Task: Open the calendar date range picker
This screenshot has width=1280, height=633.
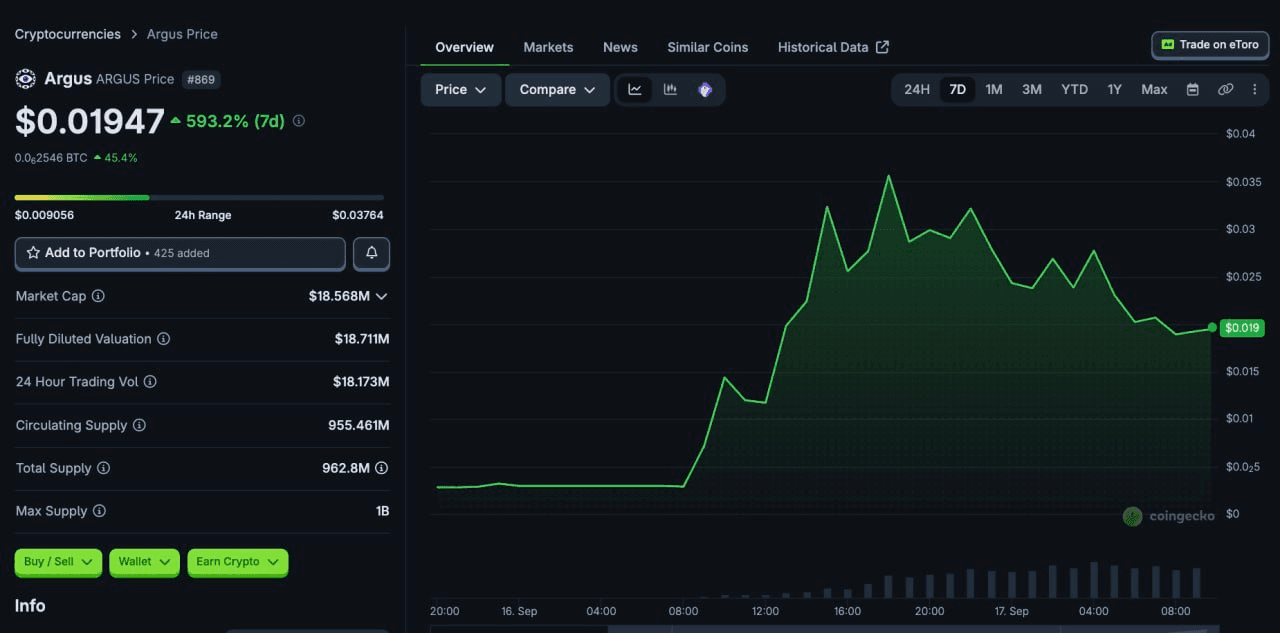Action: 1192,90
